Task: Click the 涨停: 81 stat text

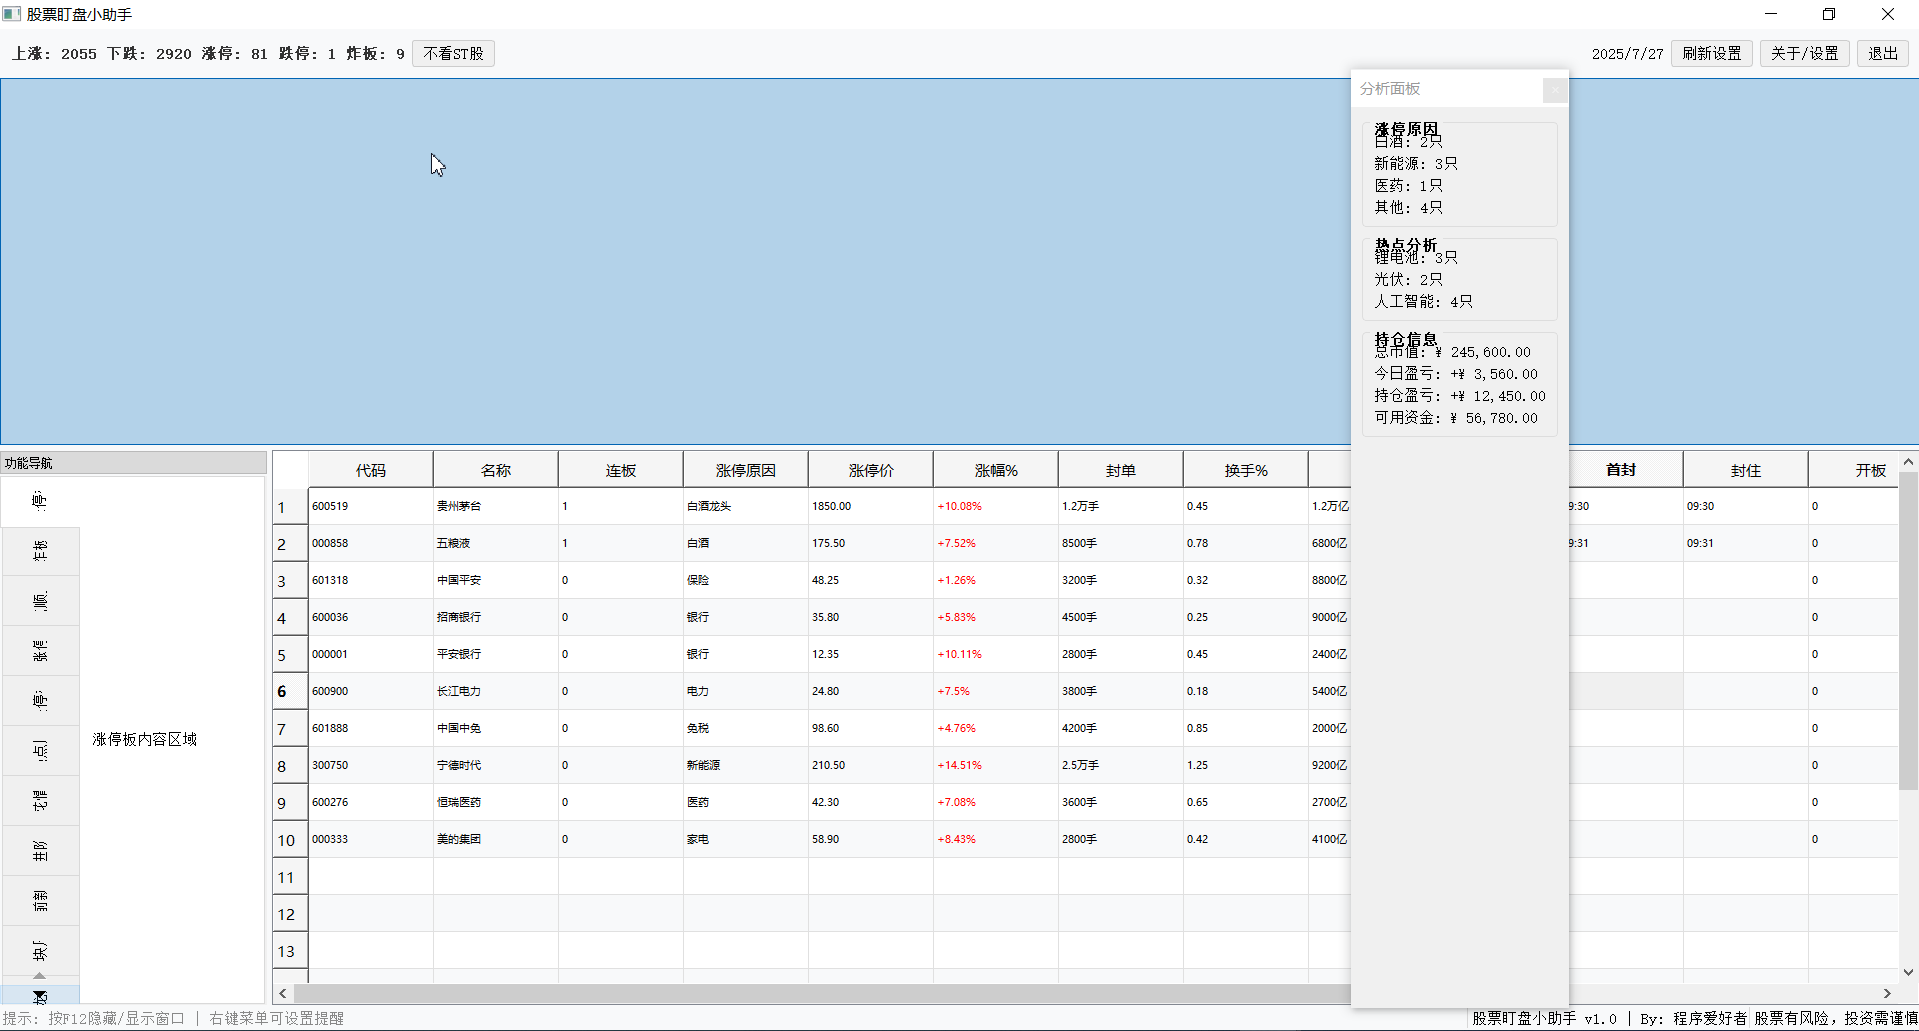Action: coord(234,54)
